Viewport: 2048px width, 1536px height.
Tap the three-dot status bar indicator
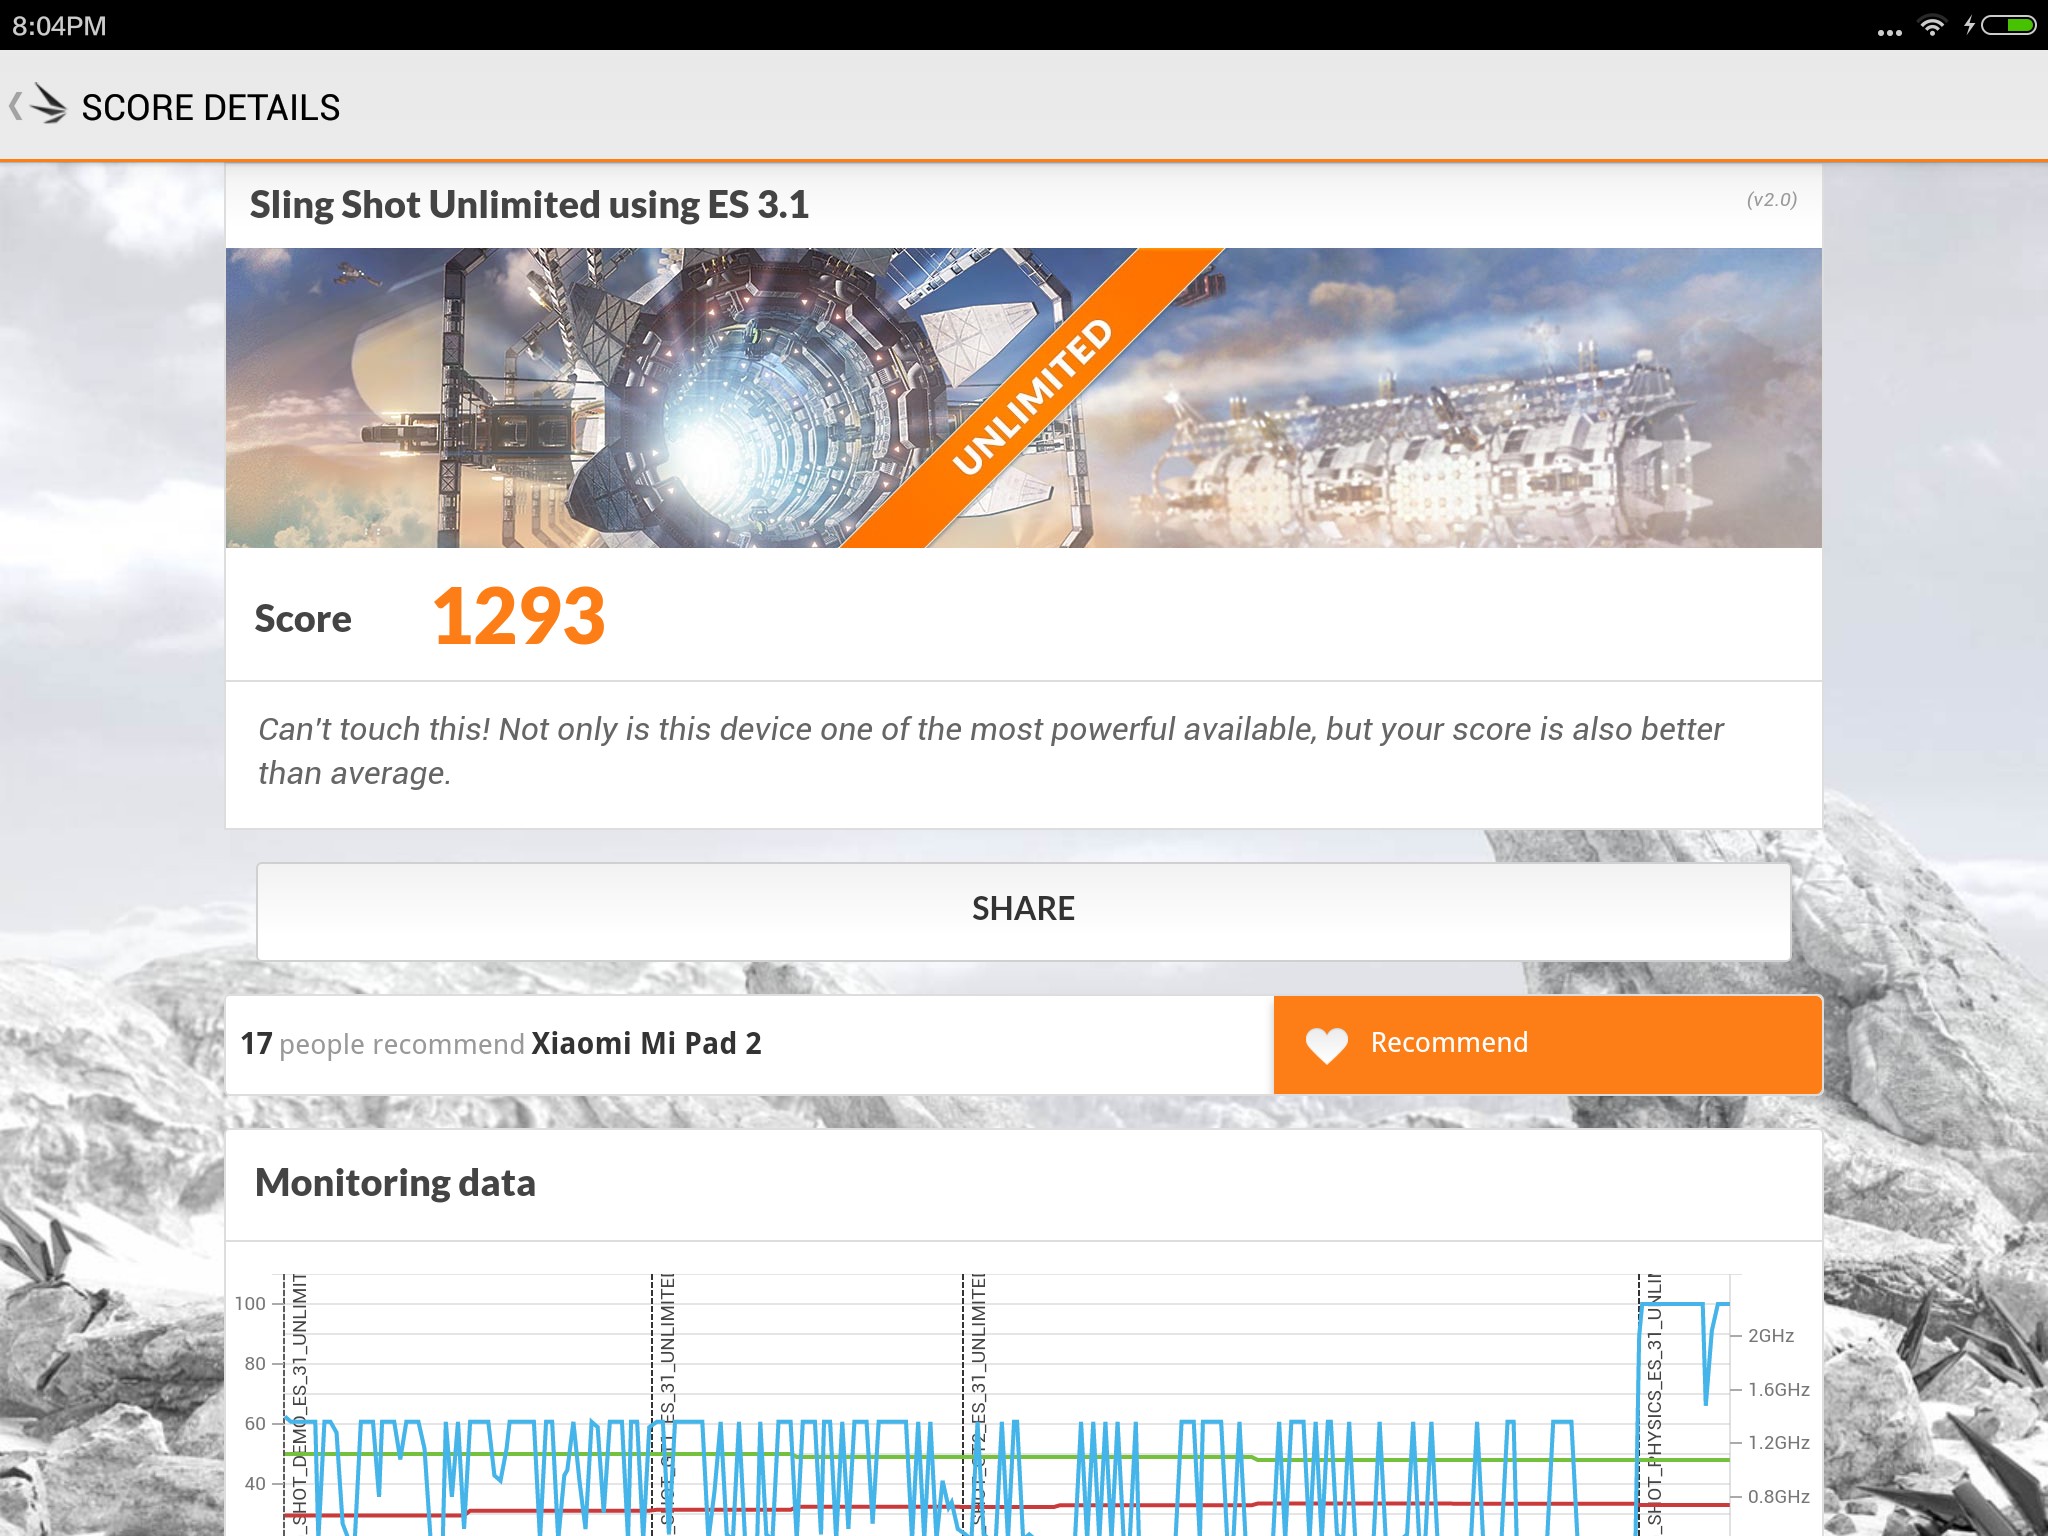point(1889,32)
